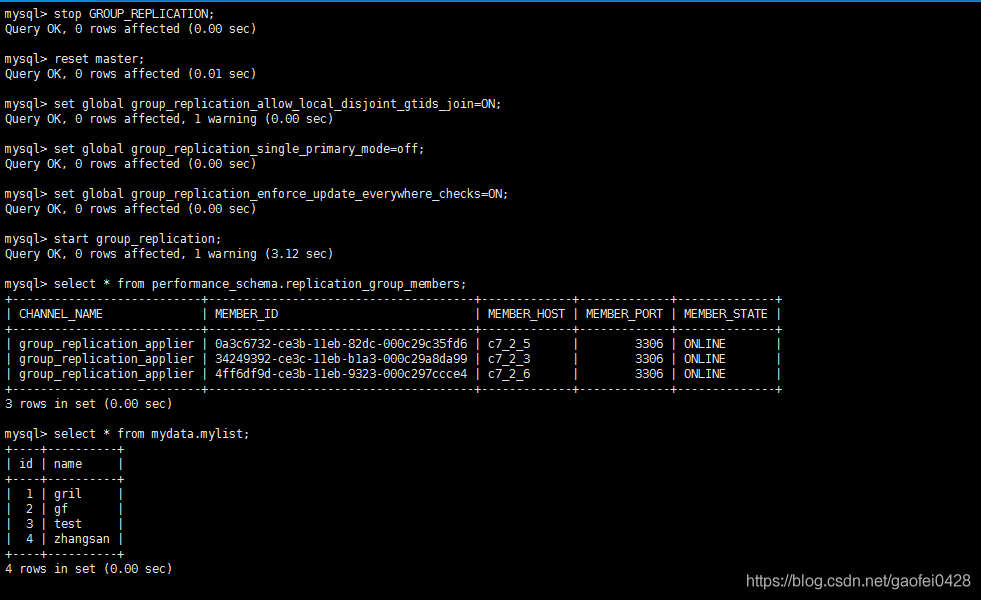Click the result line showing '(3.12 sec)'
981x600 pixels.
[x=169, y=254]
